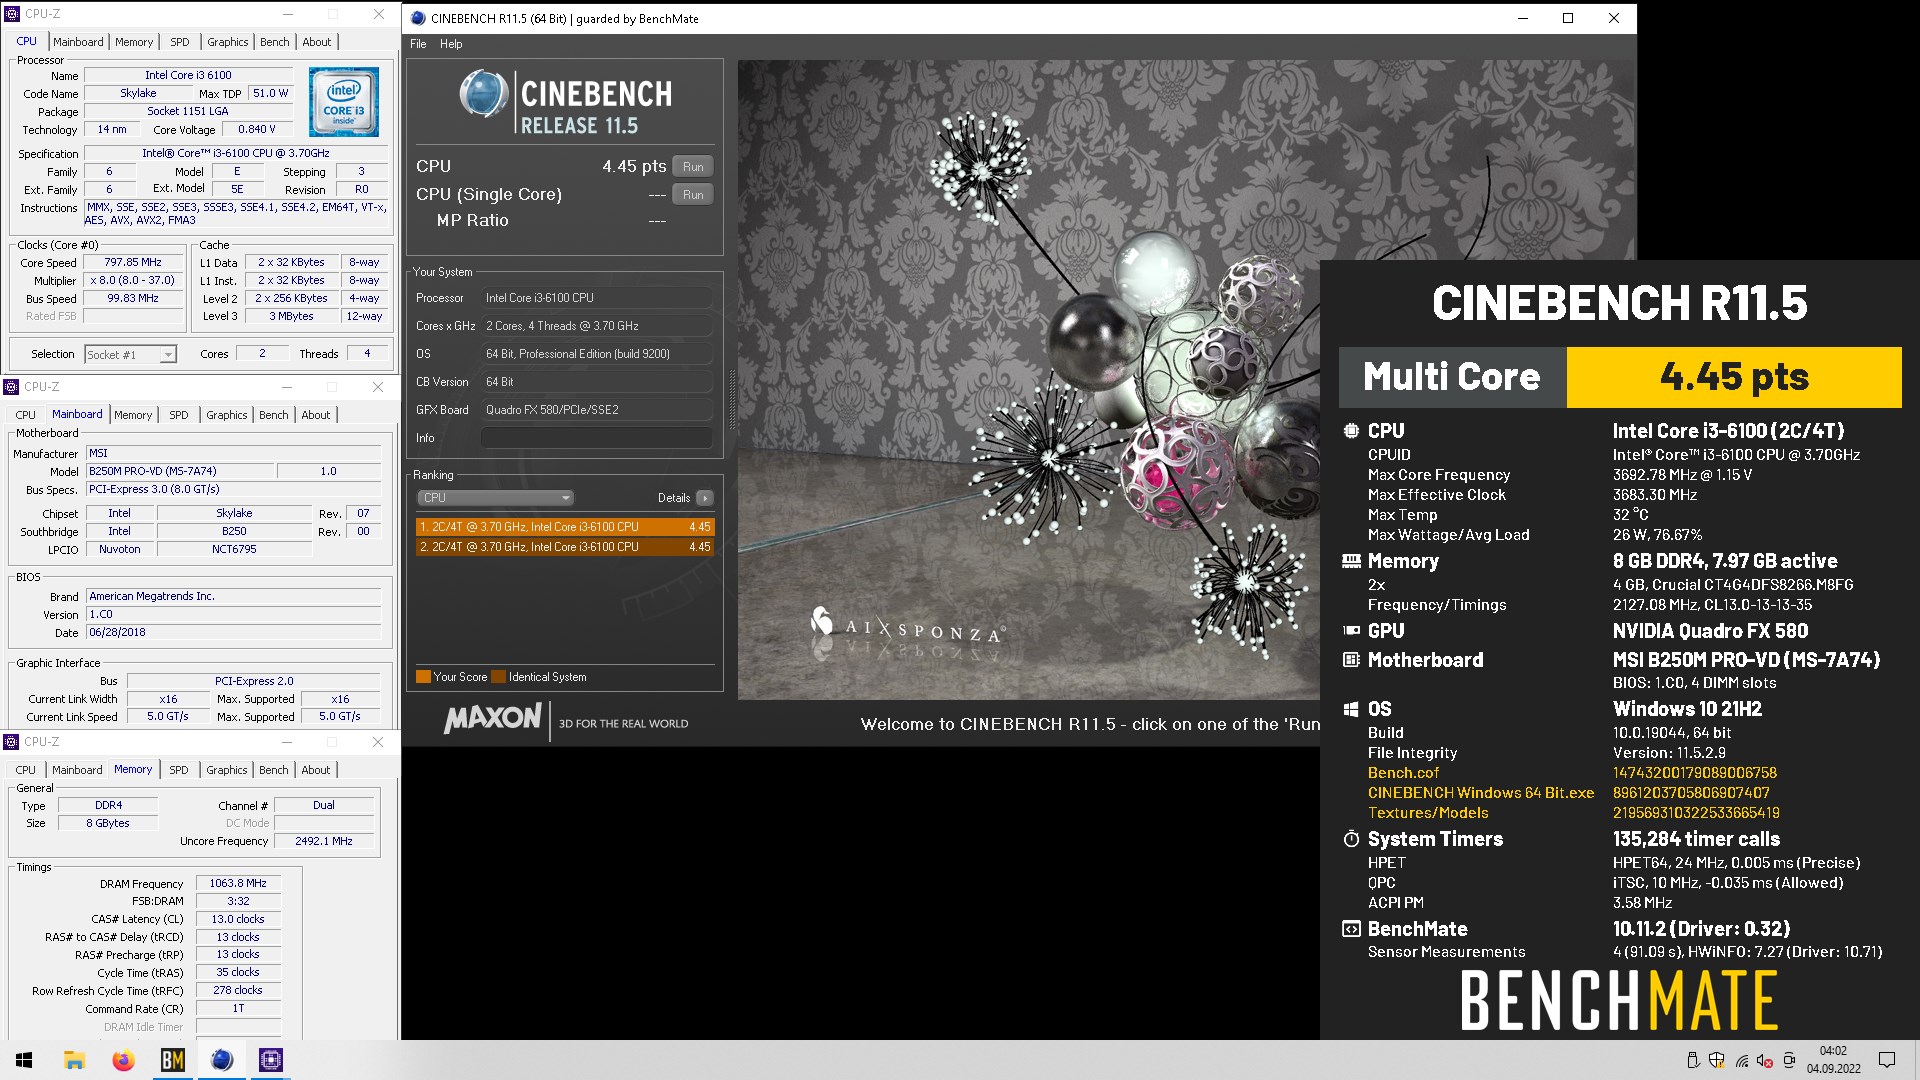Launch Firefox from the taskbar
The width and height of the screenshot is (1920, 1080).
[x=123, y=1060]
